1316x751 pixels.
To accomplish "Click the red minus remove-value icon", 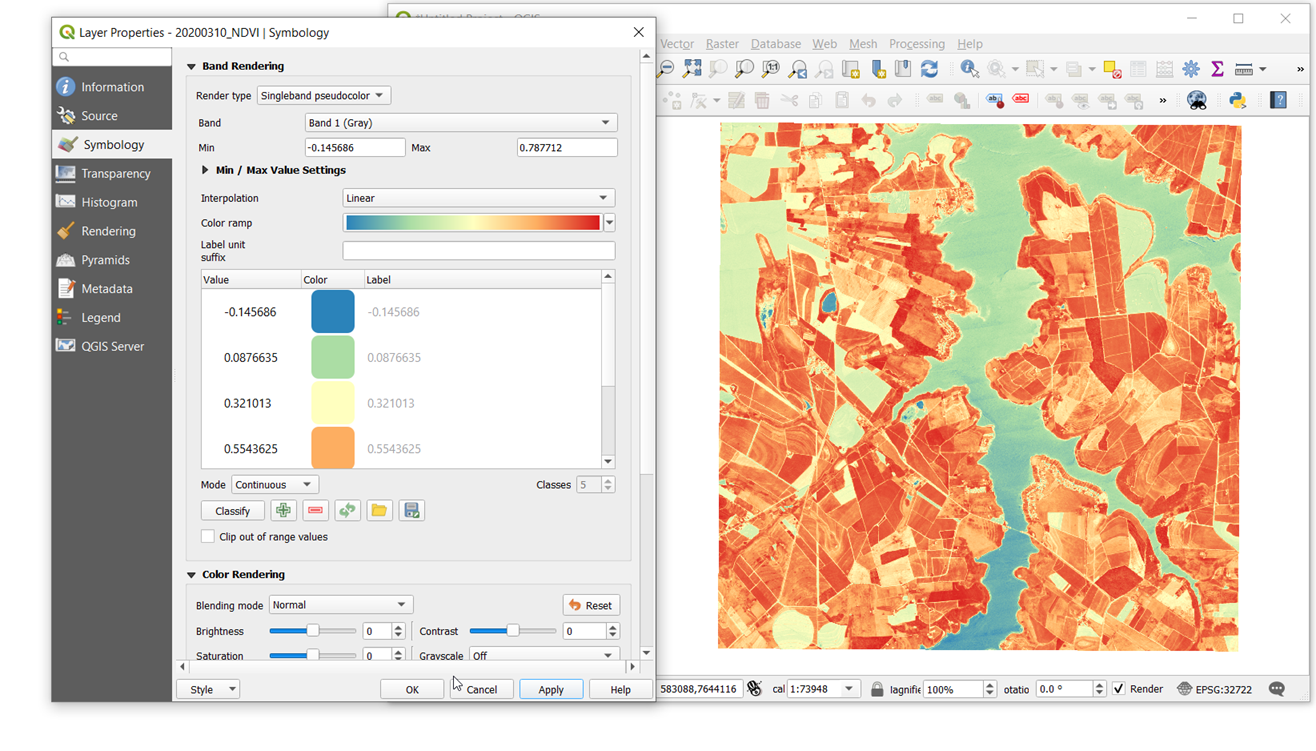I will pyautogui.click(x=315, y=510).
